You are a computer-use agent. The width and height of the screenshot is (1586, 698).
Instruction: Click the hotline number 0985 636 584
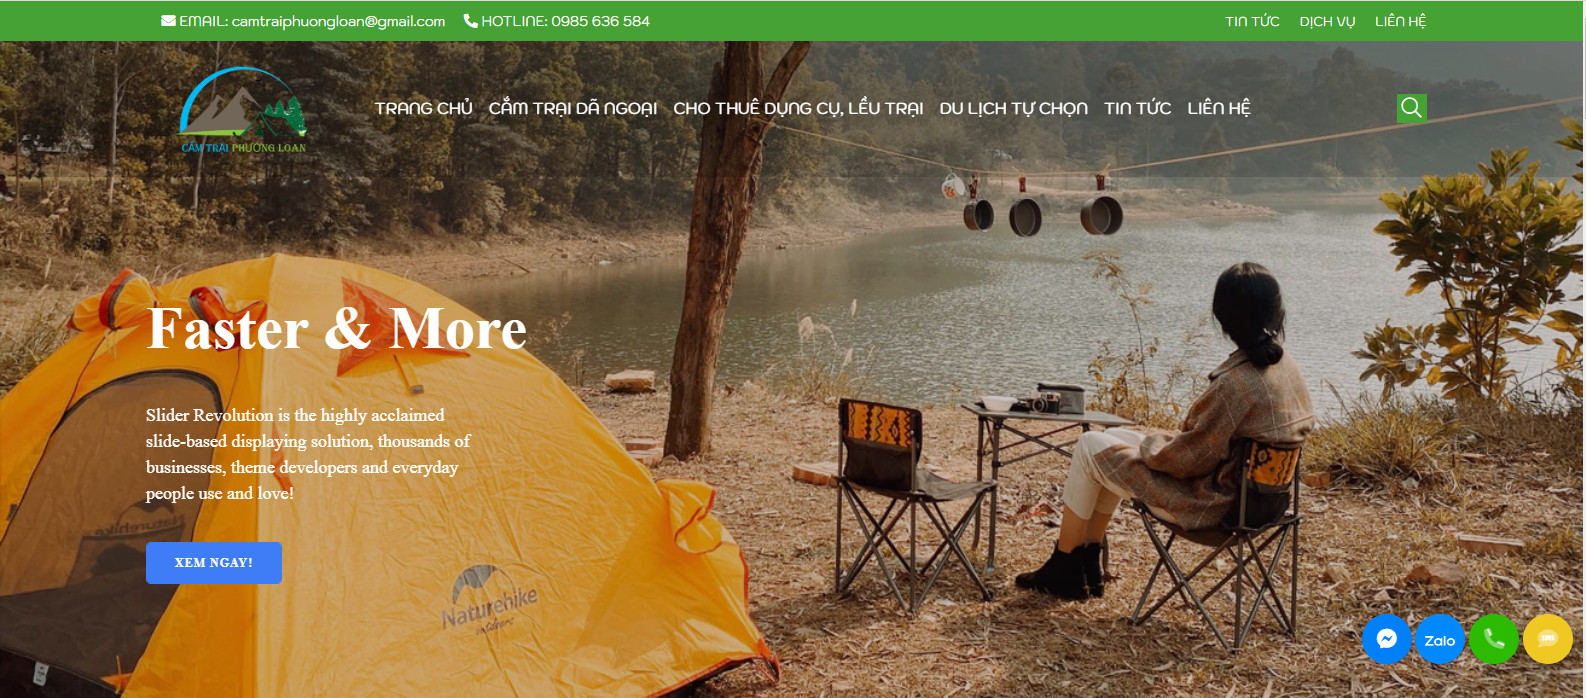(600, 21)
